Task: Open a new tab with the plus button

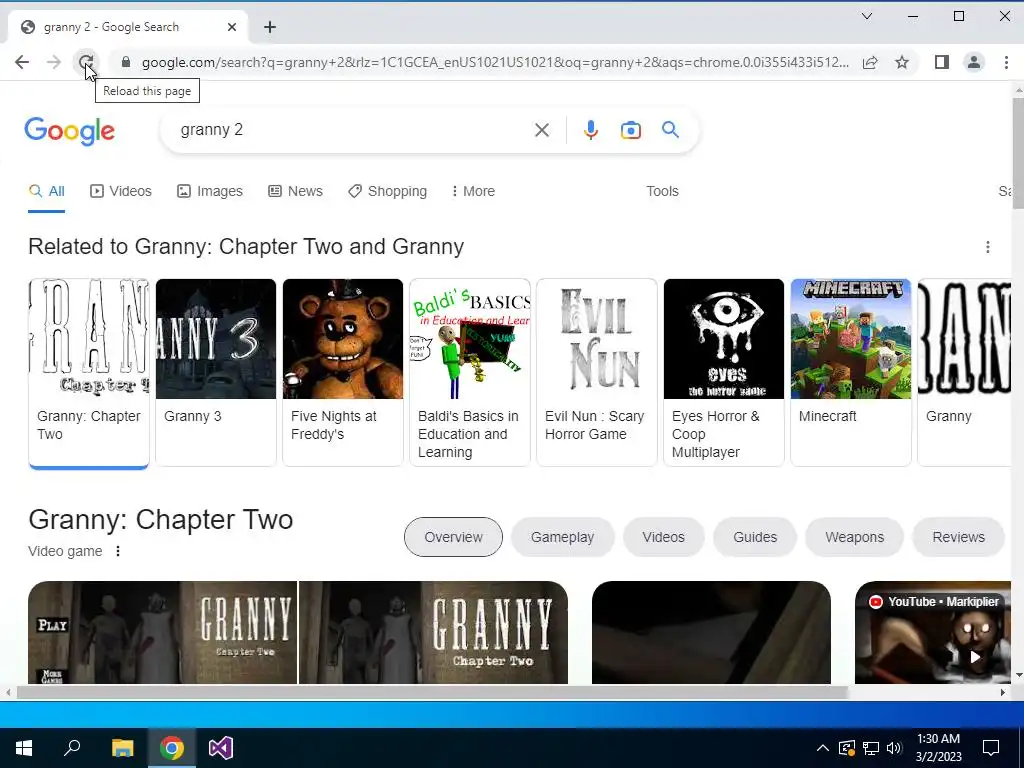Action: [270, 27]
